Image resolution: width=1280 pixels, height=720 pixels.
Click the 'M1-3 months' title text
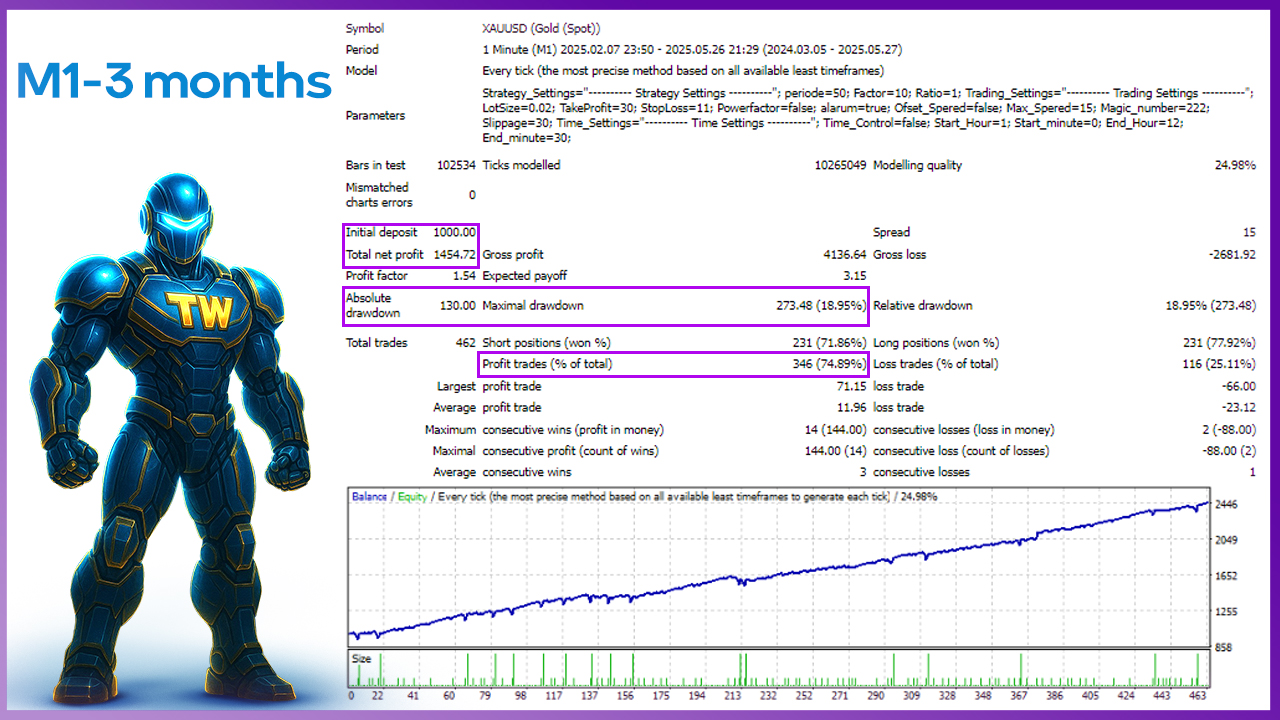[x=174, y=81]
